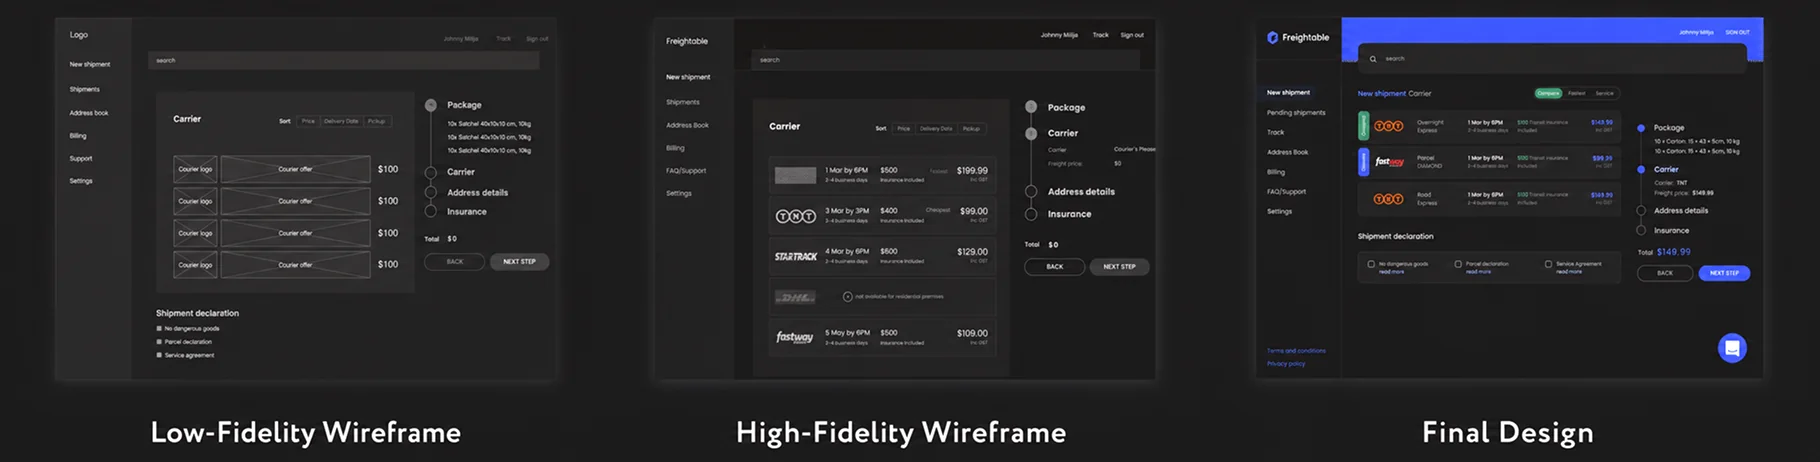Click search field in High-Fidelity Wireframe
The width and height of the screenshot is (1820, 462).
click(945, 60)
